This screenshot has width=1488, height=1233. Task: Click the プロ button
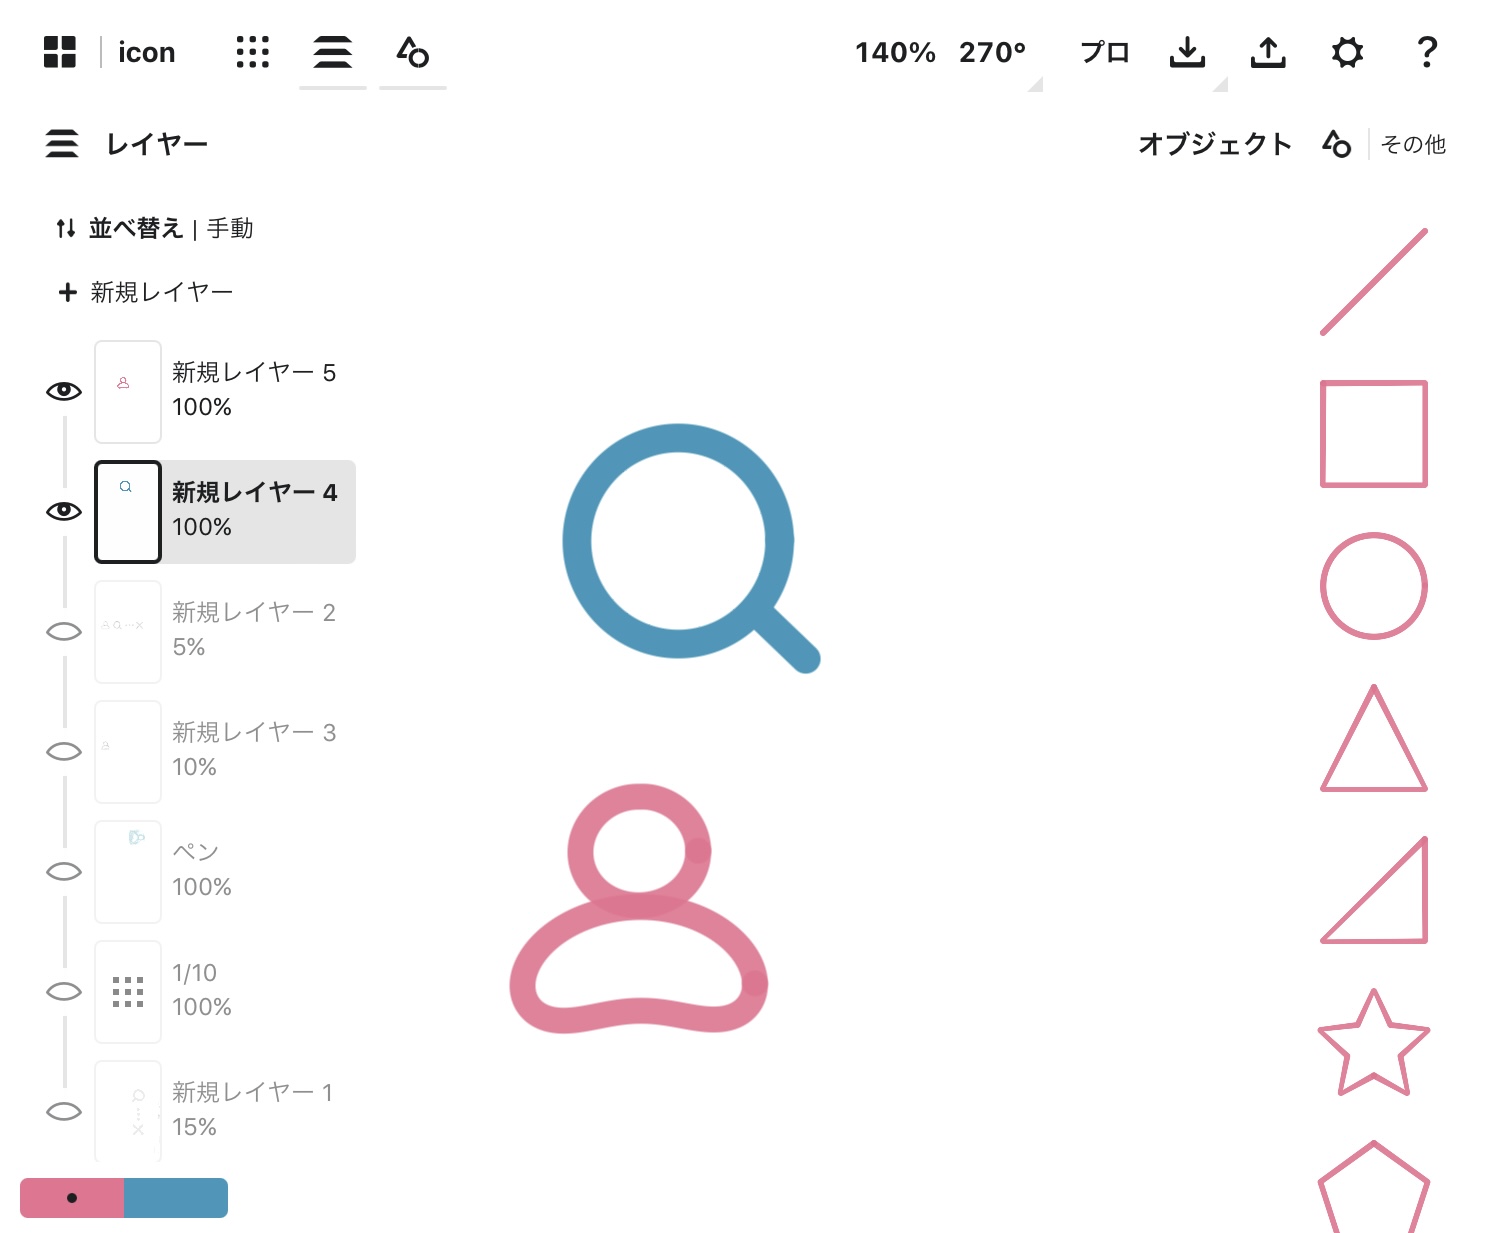(x=1104, y=52)
